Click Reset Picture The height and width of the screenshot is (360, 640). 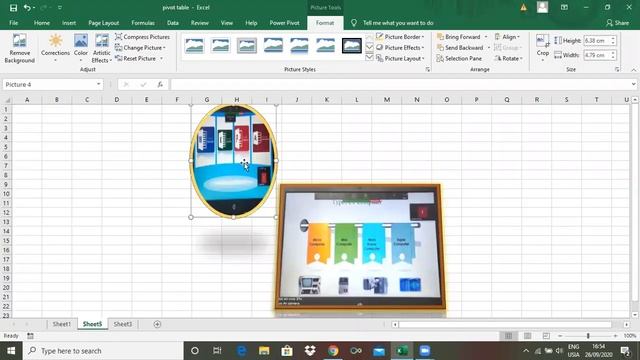pos(139,58)
